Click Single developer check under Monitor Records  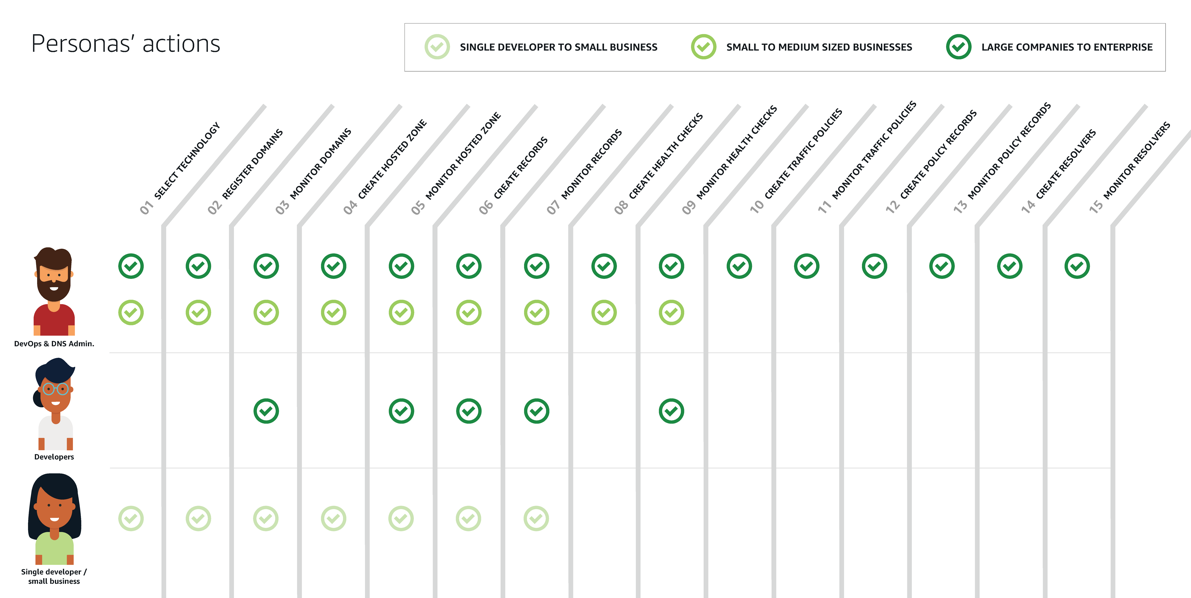pyautogui.click(x=536, y=519)
